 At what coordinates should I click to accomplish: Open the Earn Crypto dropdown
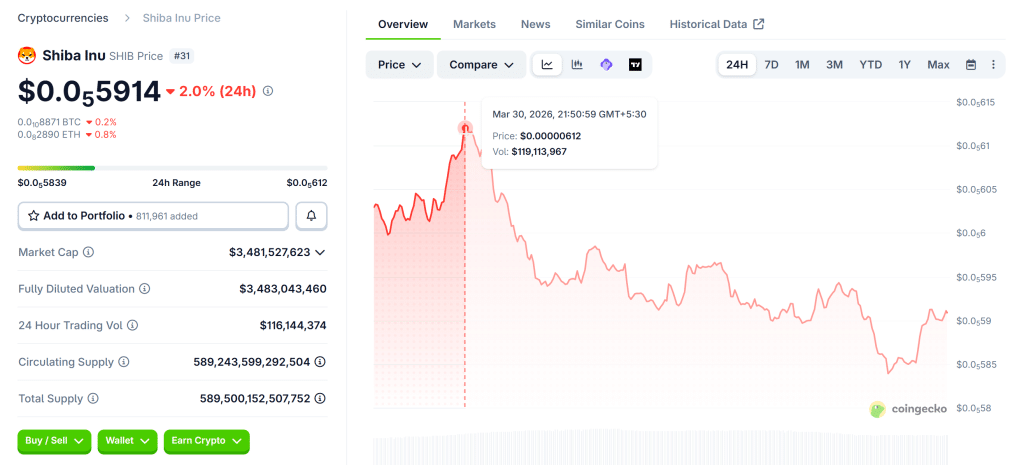[206, 441]
